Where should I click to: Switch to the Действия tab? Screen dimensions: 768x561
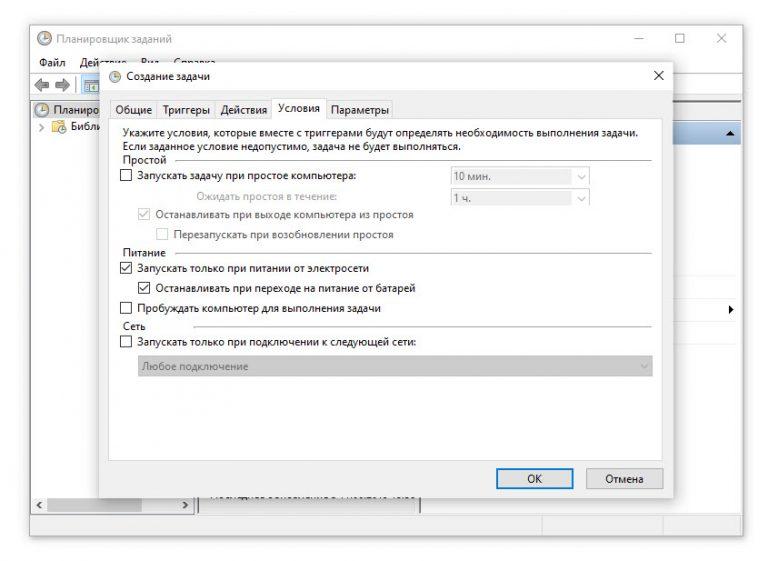(x=243, y=110)
